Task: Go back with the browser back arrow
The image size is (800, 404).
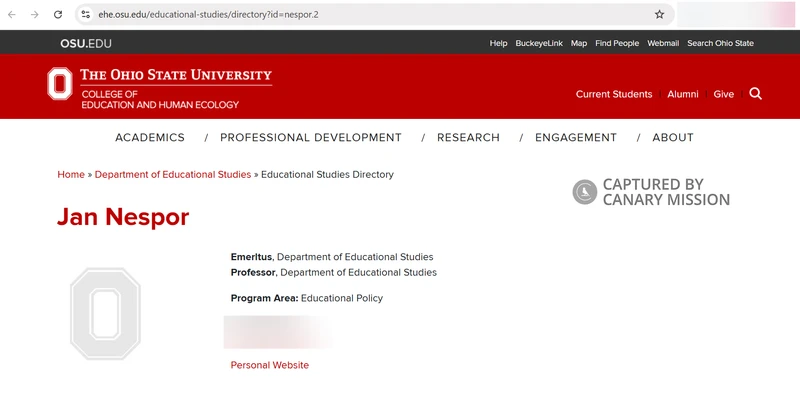Action: (x=12, y=14)
